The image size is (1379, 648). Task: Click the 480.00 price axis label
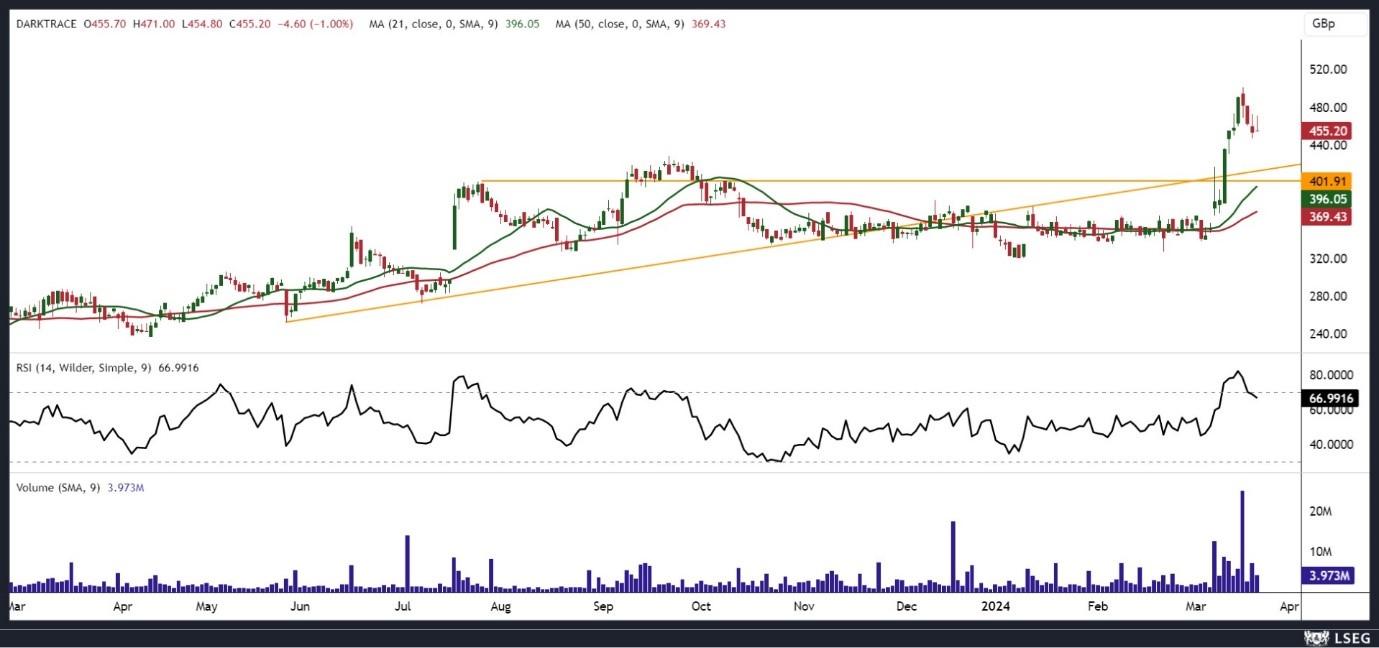tap(1328, 108)
